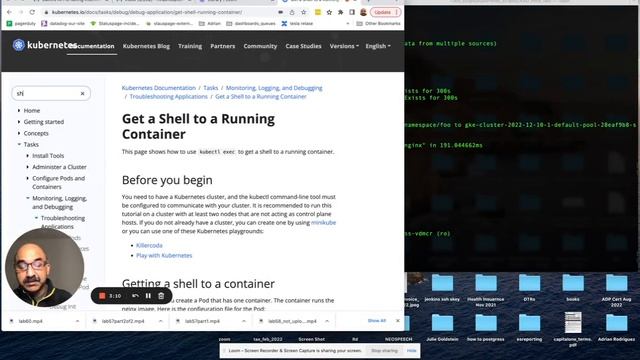This screenshot has width=640, height=360.
Task: Open the Chrome profile avatar
Action: click(363, 12)
